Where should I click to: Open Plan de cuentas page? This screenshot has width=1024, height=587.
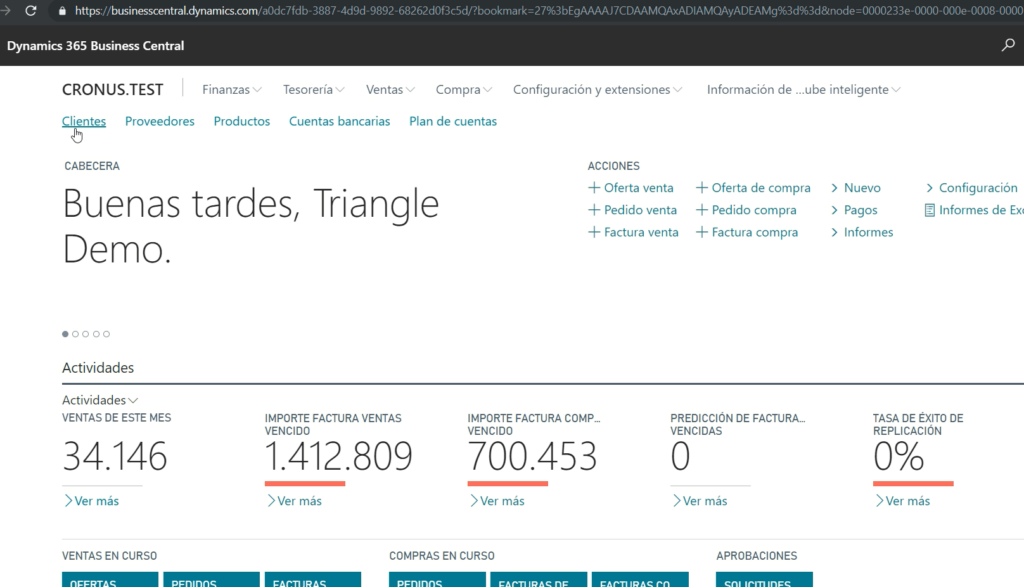(452, 121)
